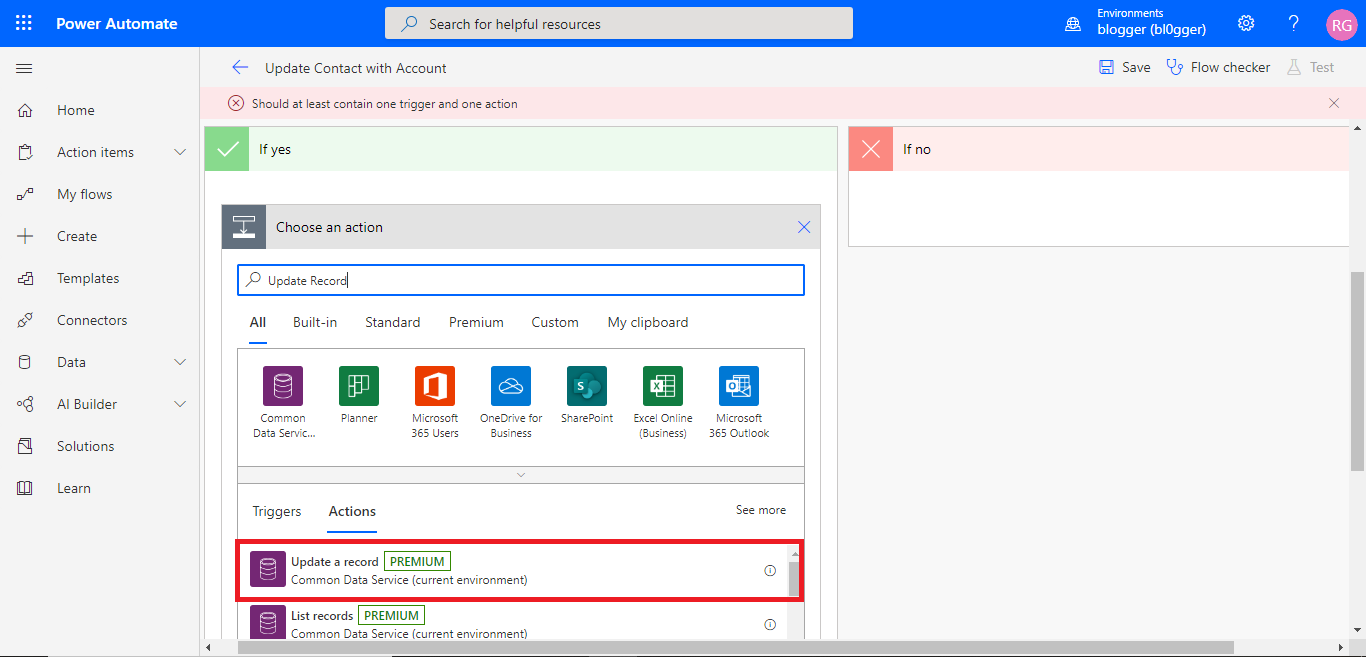Expand the Action items chevron
The height and width of the screenshot is (657, 1366).
click(x=180, y=152)
